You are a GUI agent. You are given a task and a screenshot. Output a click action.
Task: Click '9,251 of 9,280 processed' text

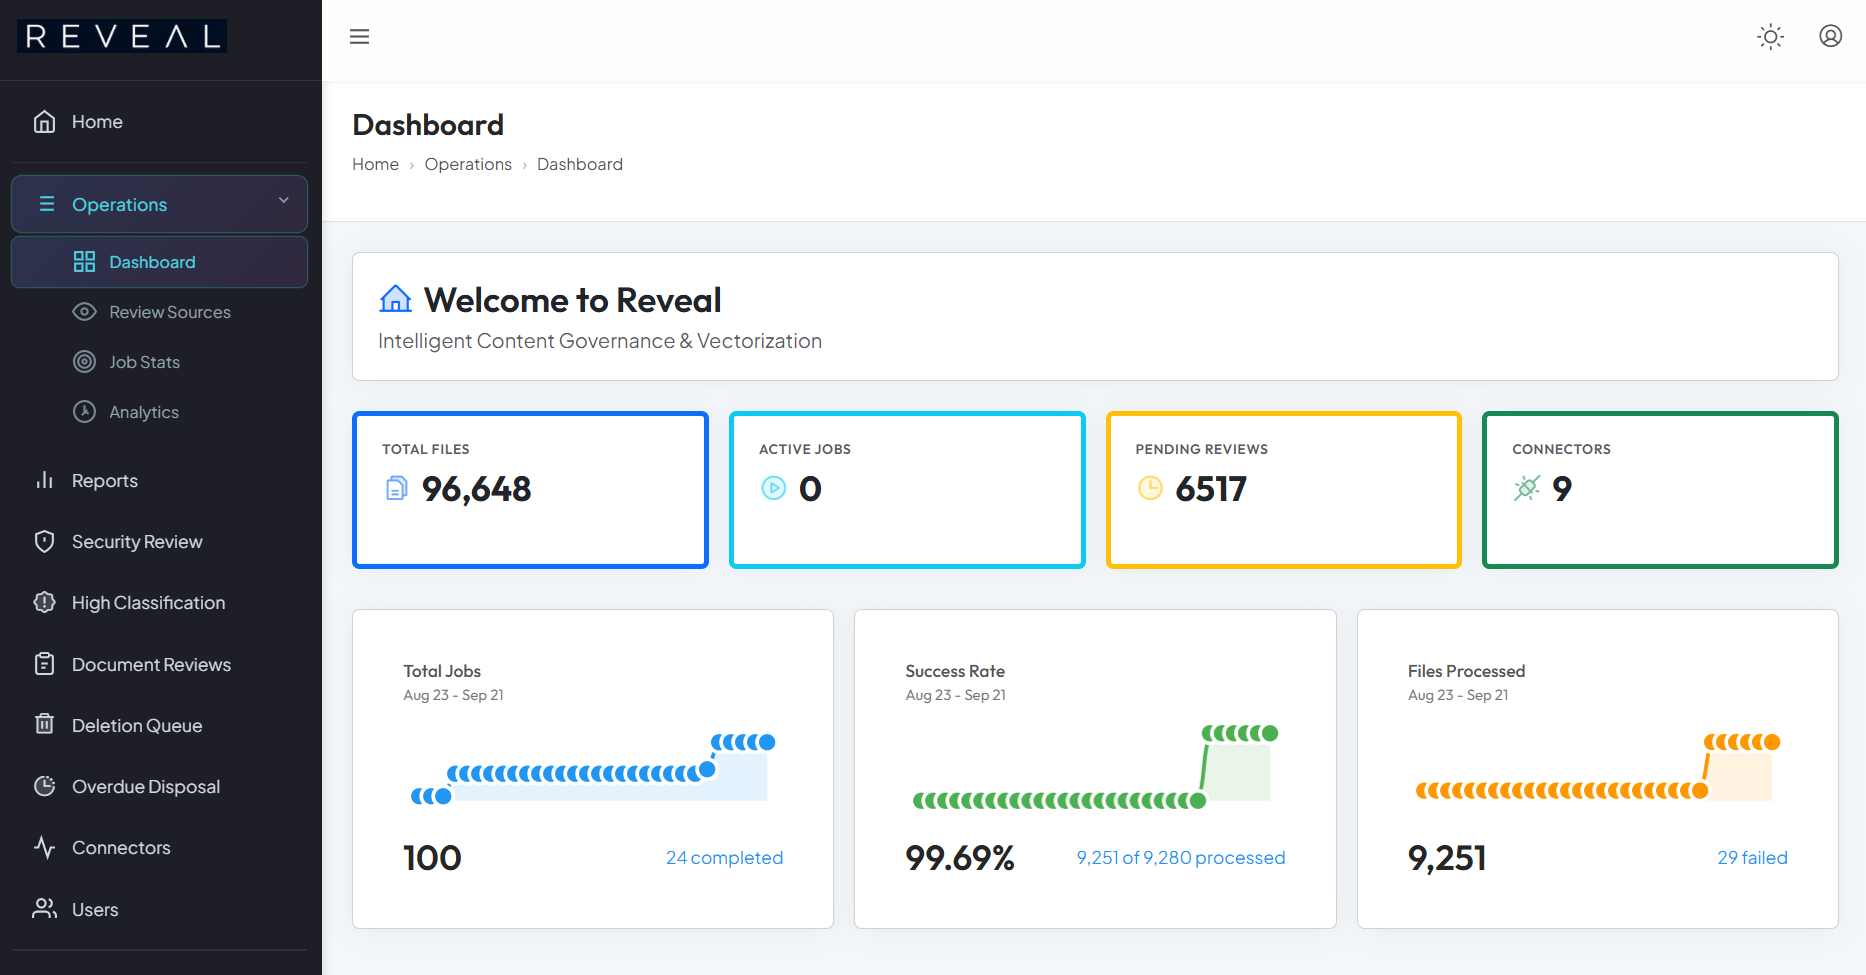(x=1181, y=858)
